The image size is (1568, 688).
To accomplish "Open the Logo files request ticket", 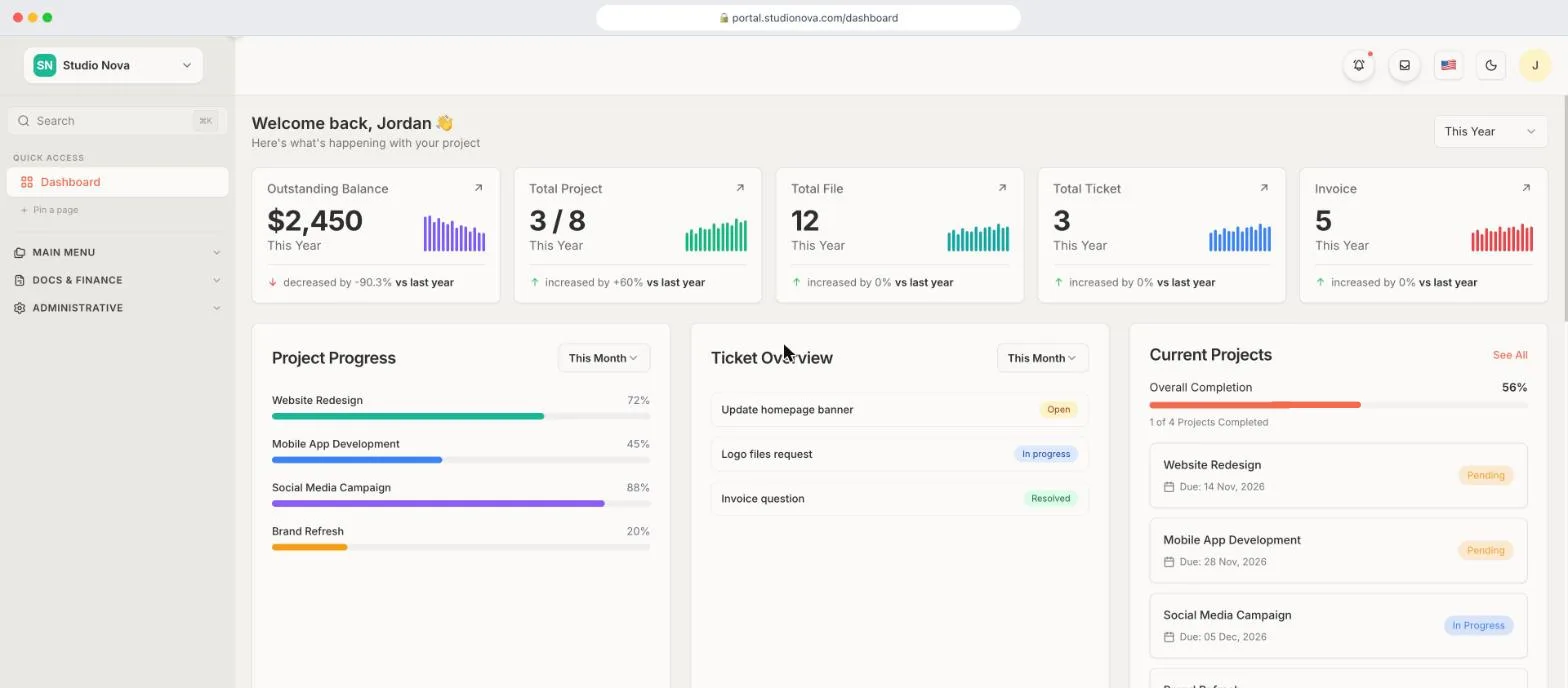I will point(900,454).
